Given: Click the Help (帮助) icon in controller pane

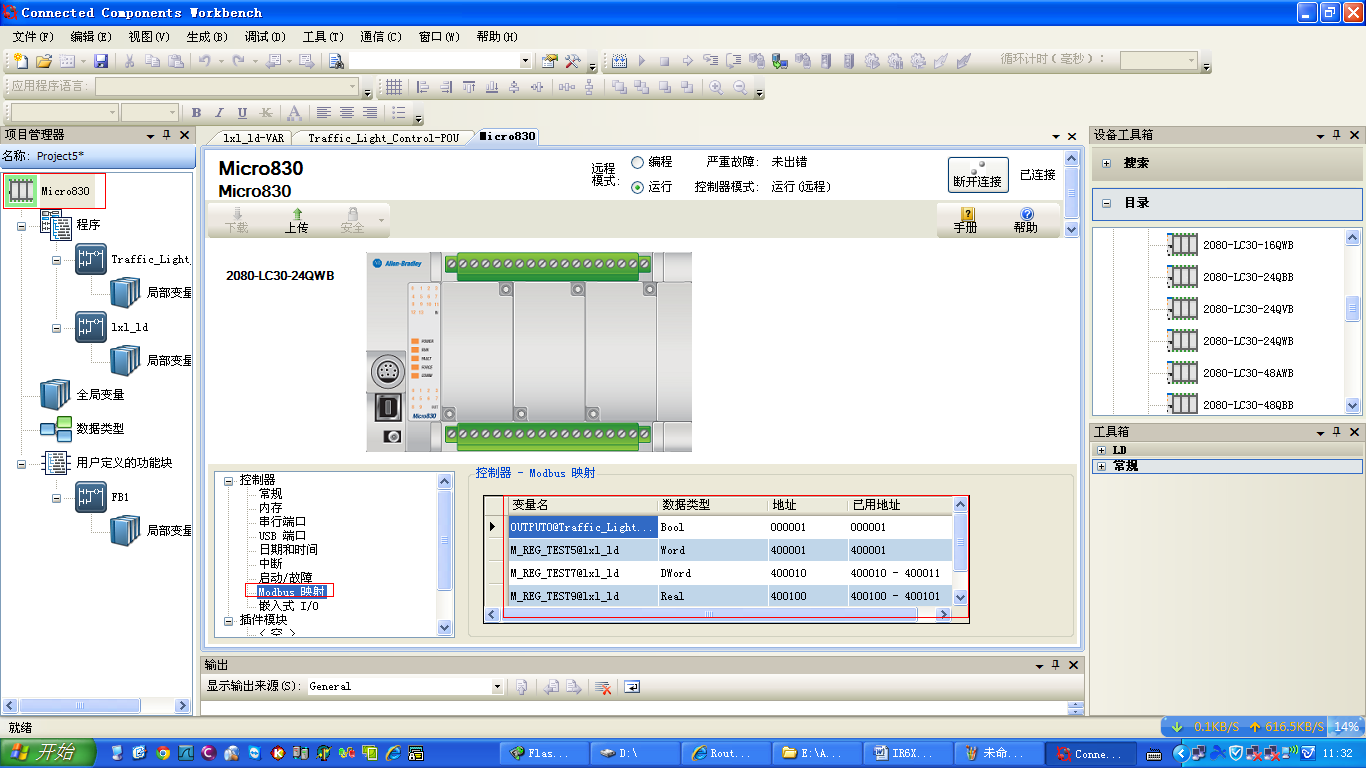Looking at the screenshot, I should pyautogui.click(x=1025, y=220).
